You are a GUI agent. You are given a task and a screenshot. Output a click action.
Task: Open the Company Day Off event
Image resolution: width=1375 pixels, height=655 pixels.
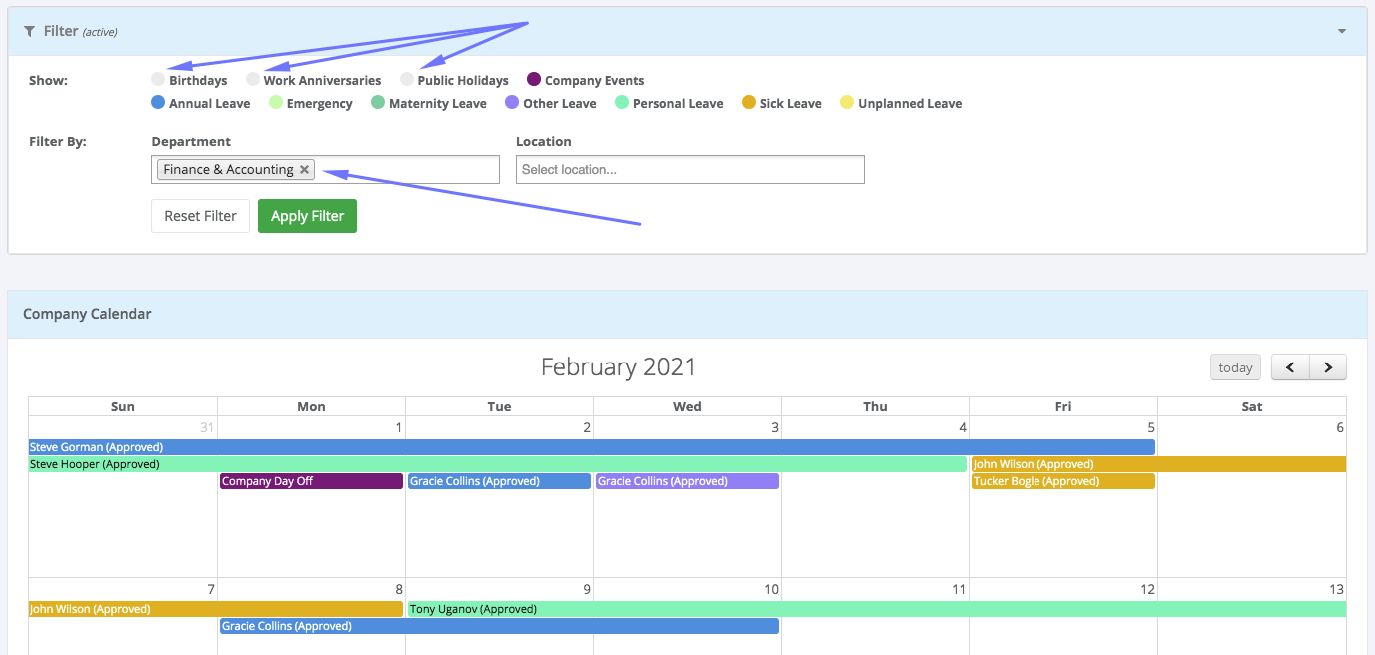point(311,481)
